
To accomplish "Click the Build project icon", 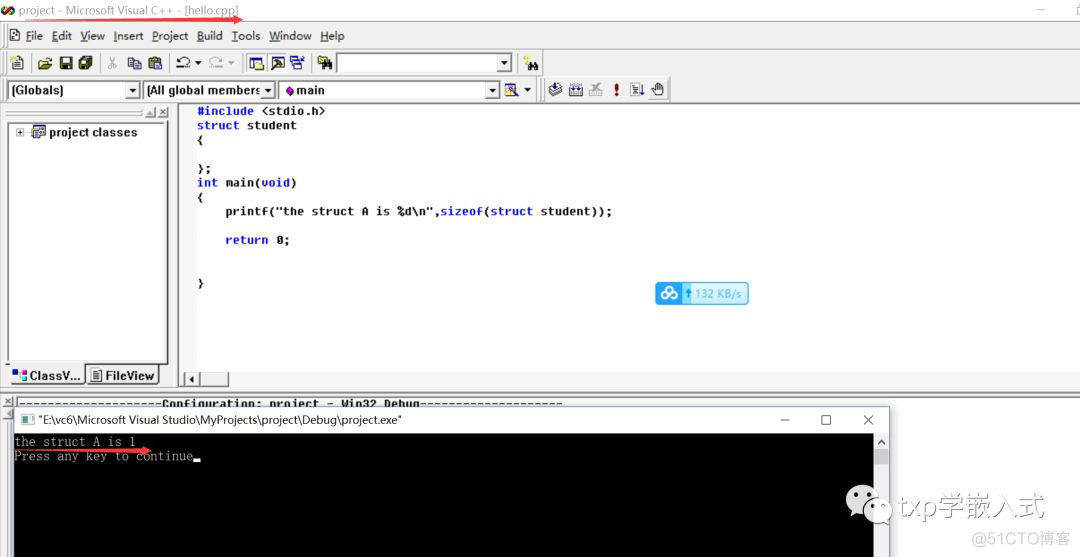I will point(576,90).
